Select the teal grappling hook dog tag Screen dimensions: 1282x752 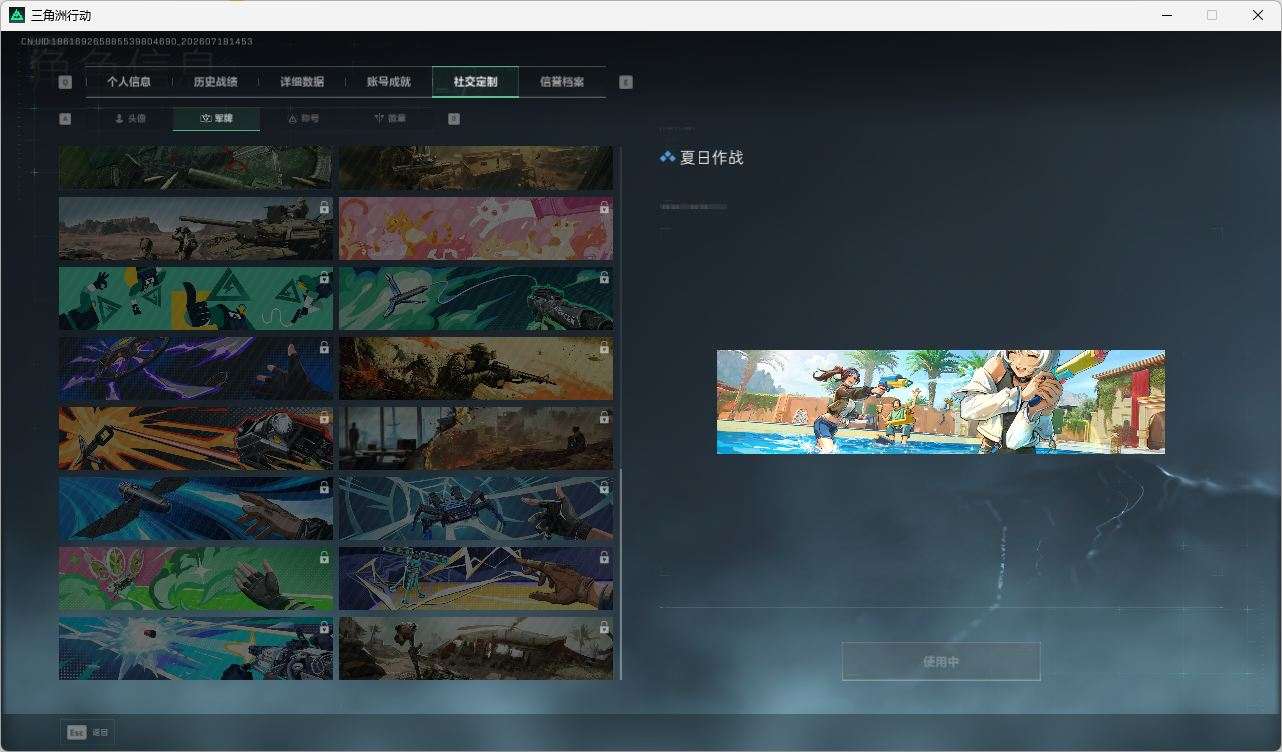pos(476,298)
